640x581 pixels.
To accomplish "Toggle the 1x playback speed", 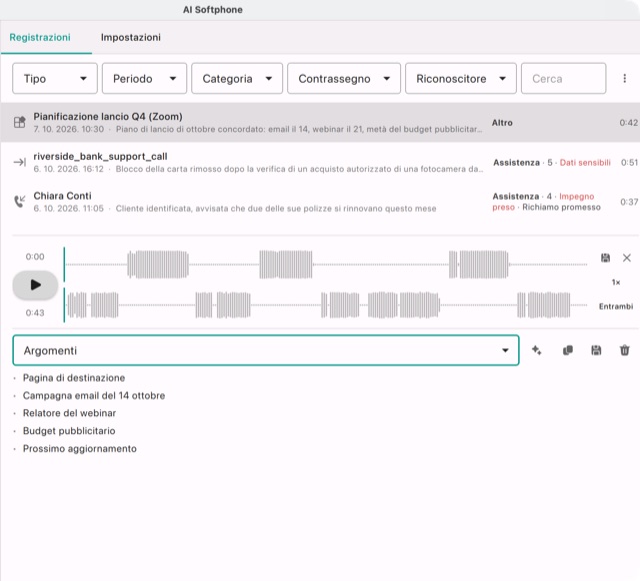I will pyautogui.click(x=616, y=282).
